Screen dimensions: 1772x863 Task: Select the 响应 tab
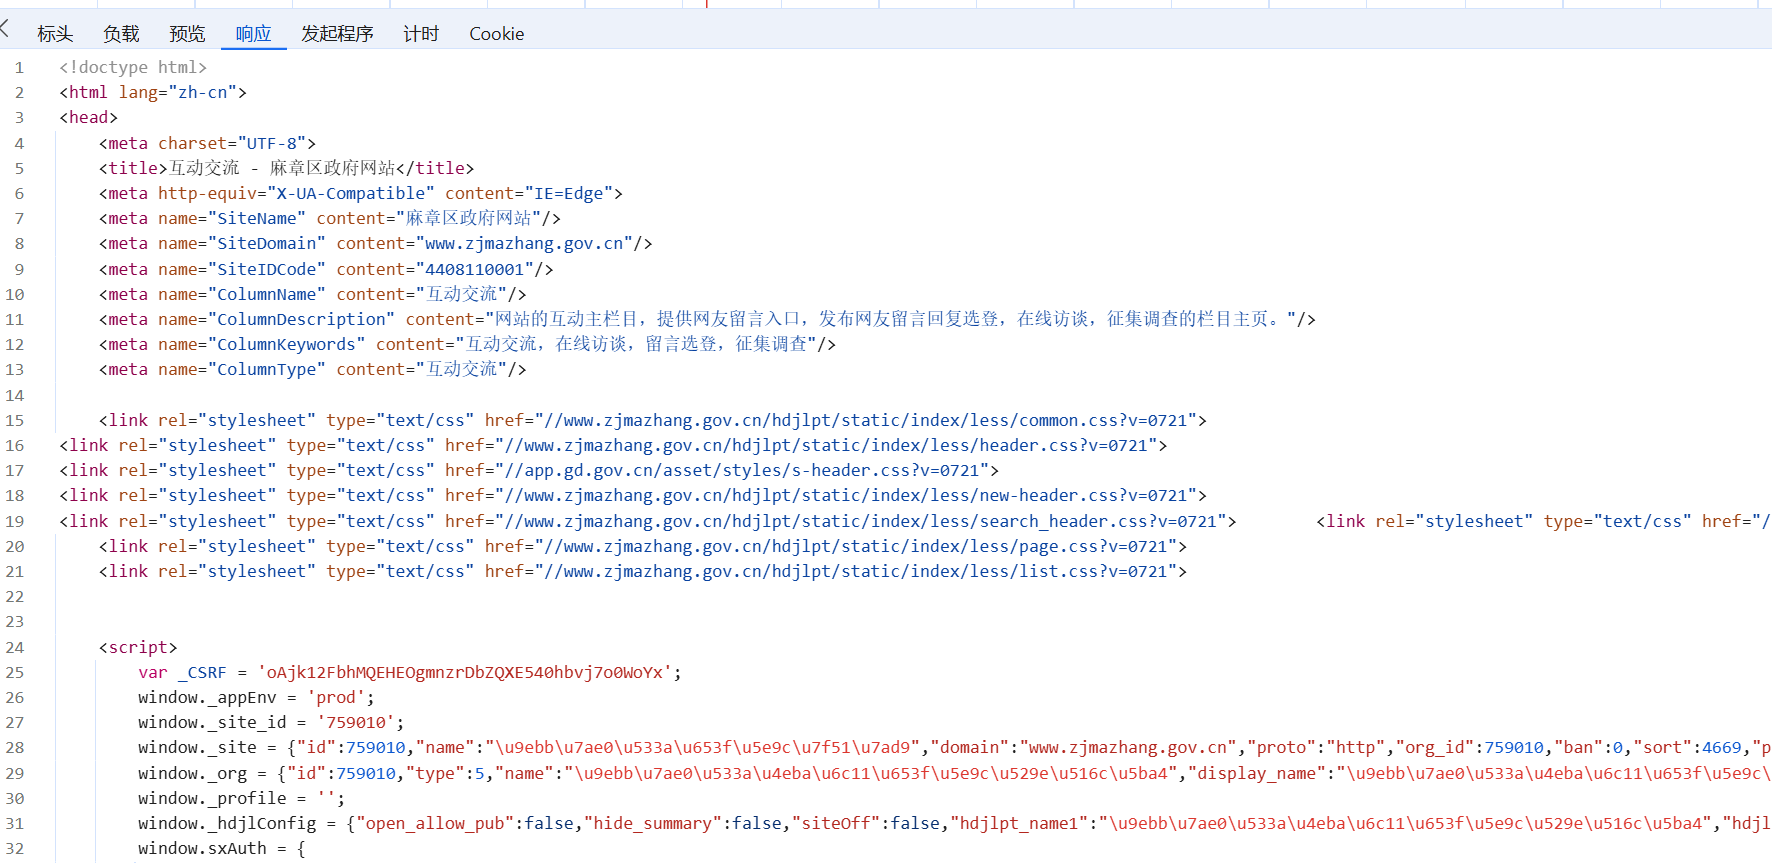(253, 34)
